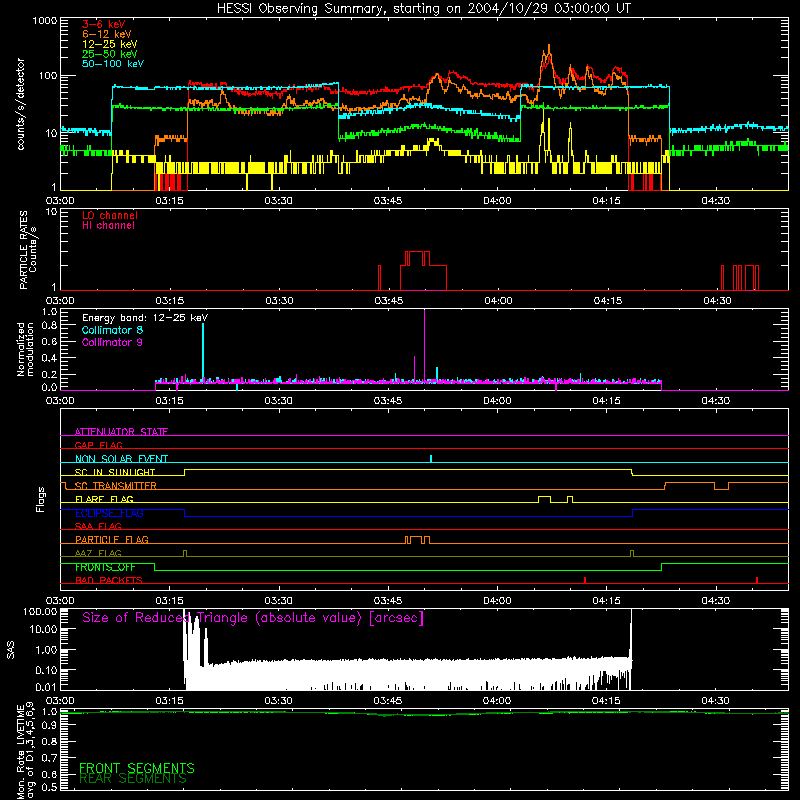Click the 04:30 tick under particle rates plot
Viewport: 800px width, 800px height.
[x=717, y=301]
